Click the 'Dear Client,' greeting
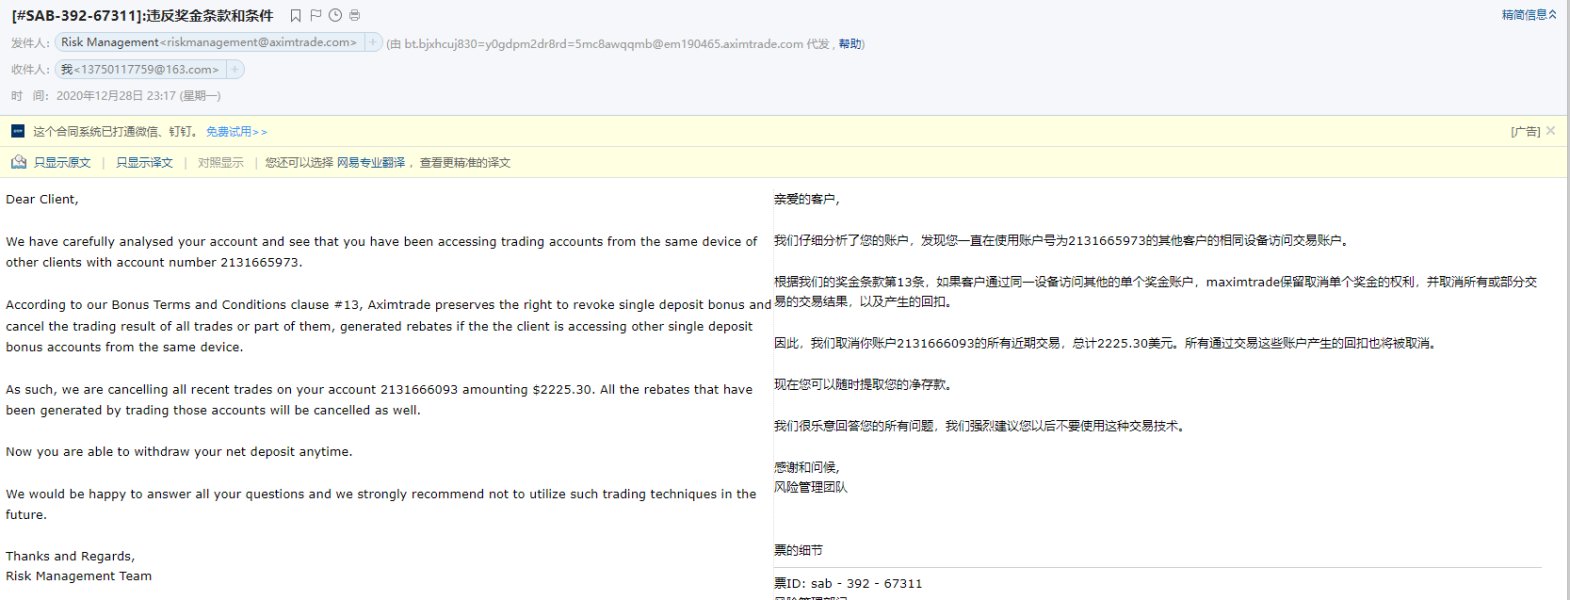The image size is (1570, 600). click(42, 200)
